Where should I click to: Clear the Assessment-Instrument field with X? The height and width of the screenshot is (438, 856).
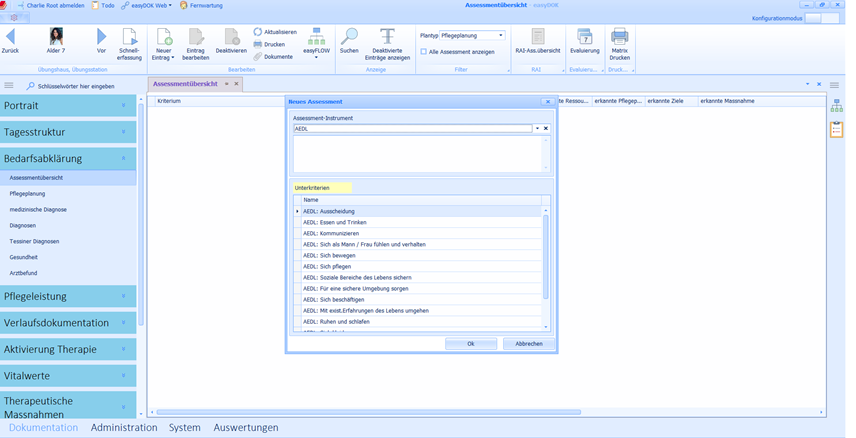click(546, 128)
